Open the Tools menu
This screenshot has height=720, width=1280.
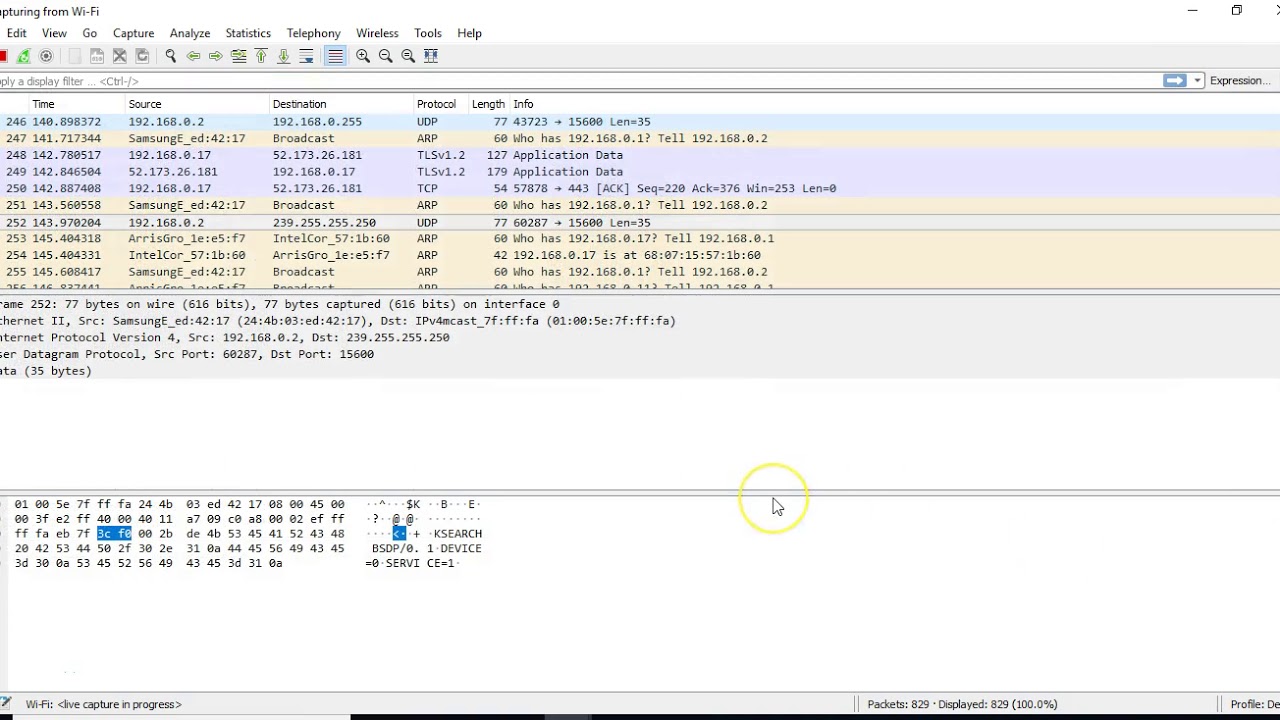(428, 33)
